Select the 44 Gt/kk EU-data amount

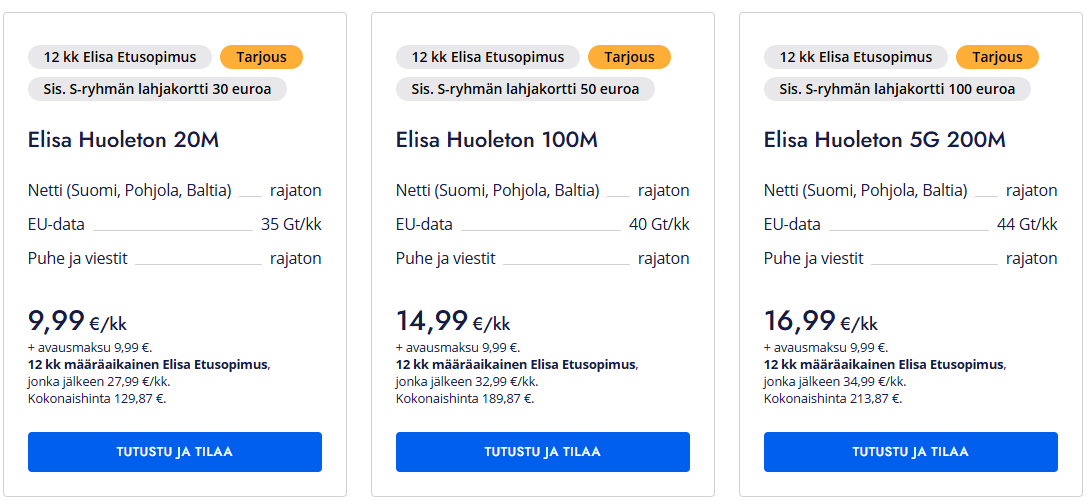[1027, 224]
